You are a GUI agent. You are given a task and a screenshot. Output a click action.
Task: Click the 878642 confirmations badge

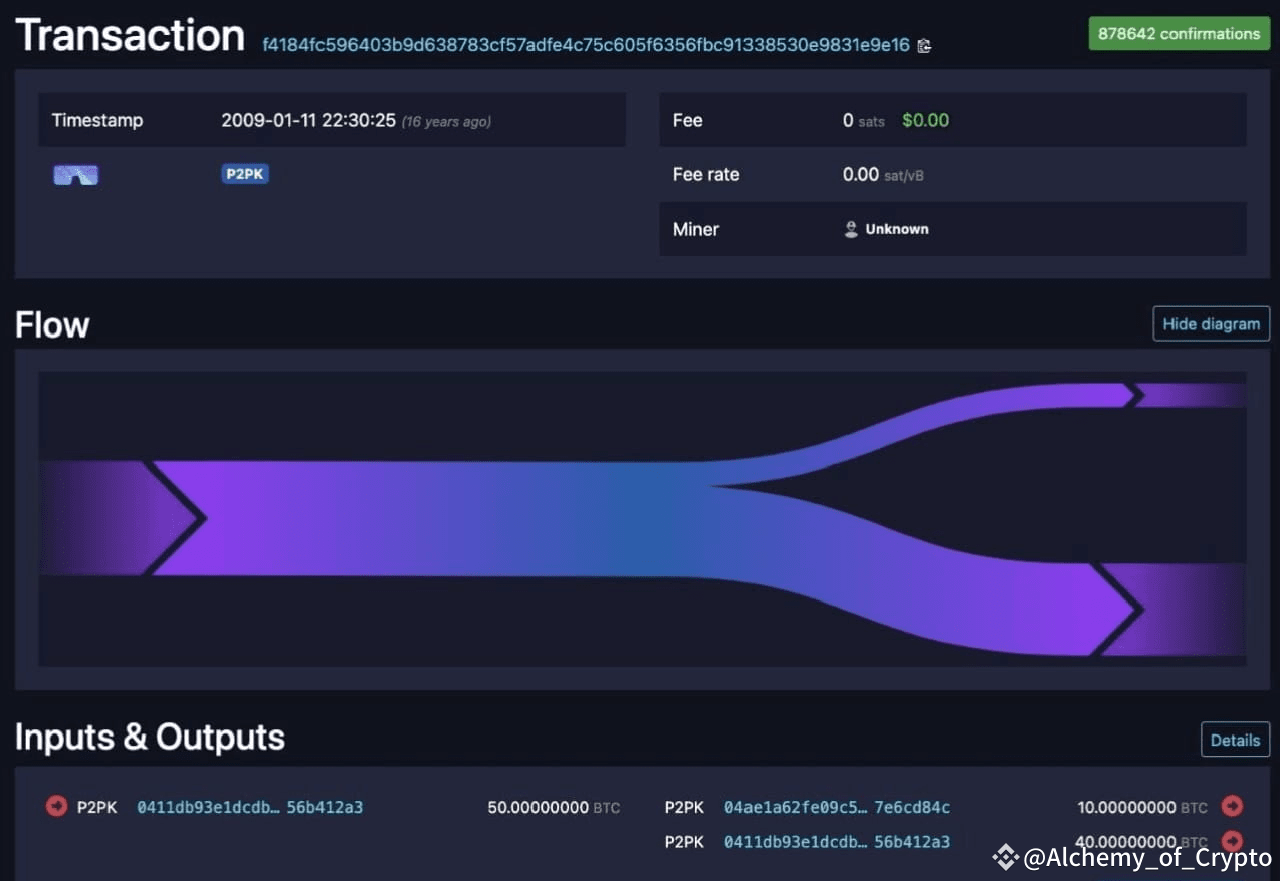(x=1178, y=33)
